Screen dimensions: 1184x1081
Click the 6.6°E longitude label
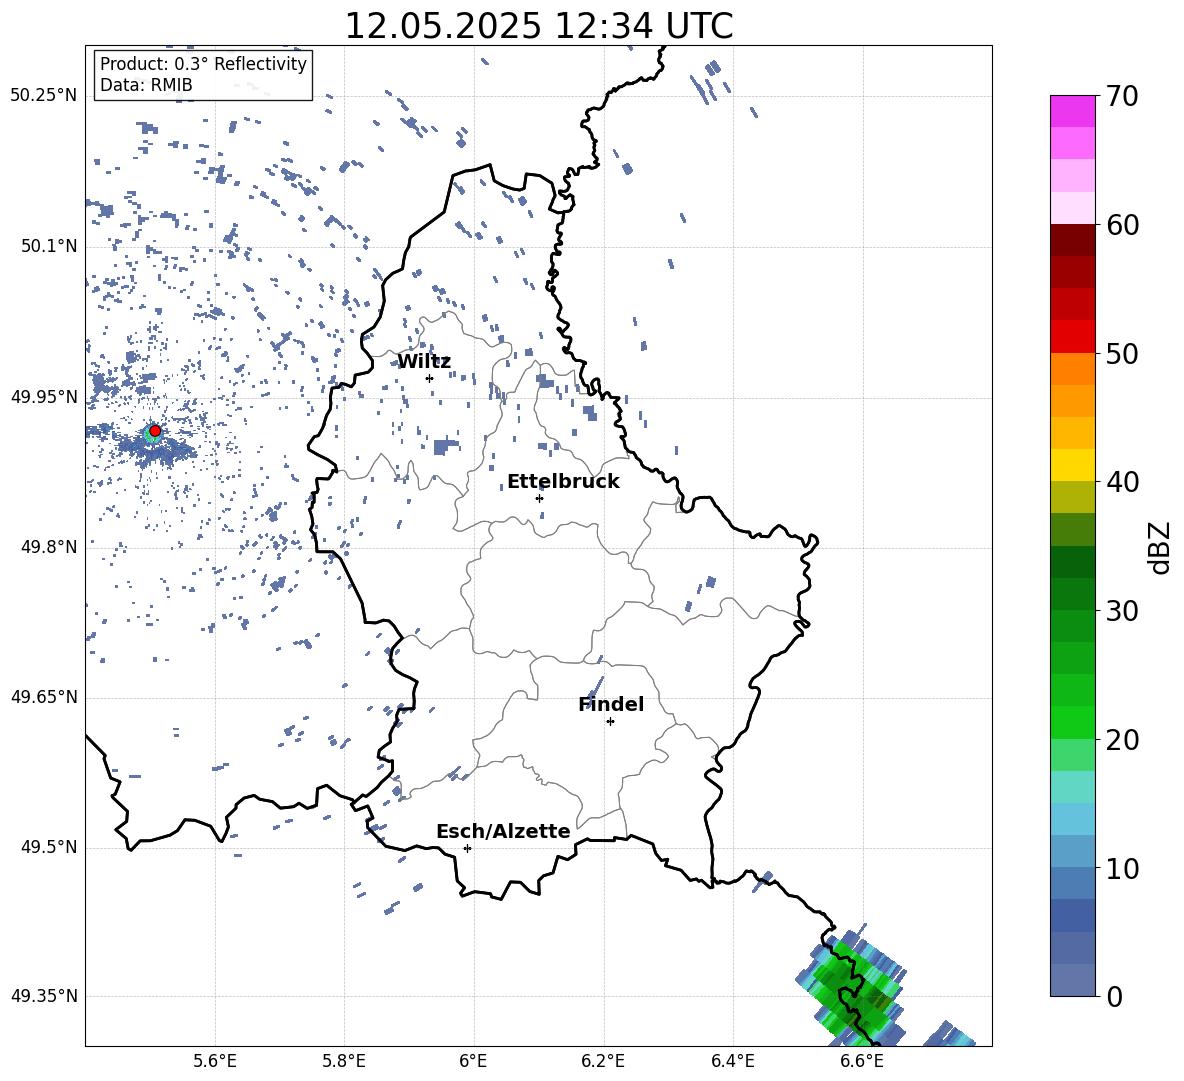[x=862, y=1061]
